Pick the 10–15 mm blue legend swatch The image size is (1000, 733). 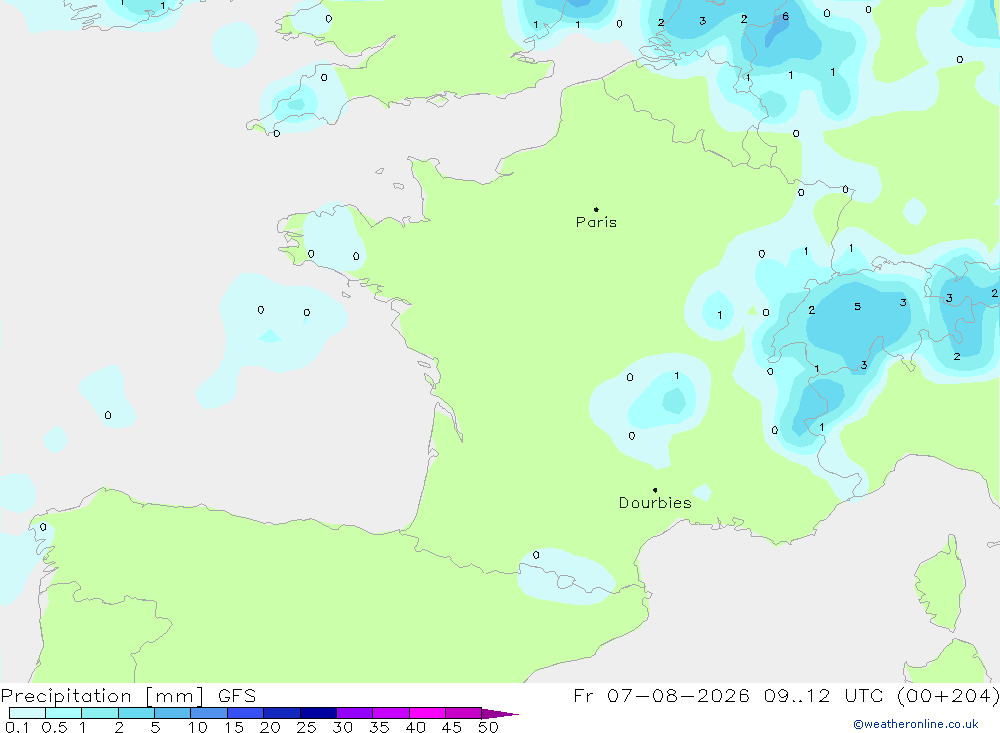[209, 713]
